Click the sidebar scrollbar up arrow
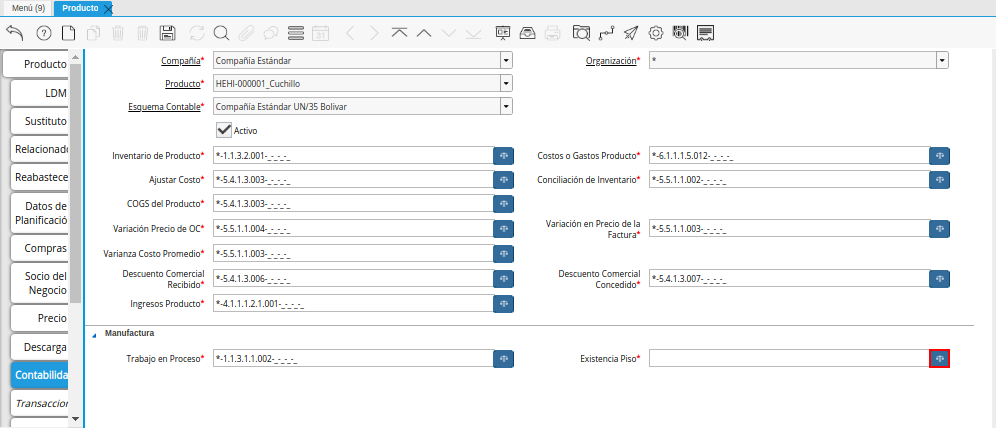 (x=76, y=58)
